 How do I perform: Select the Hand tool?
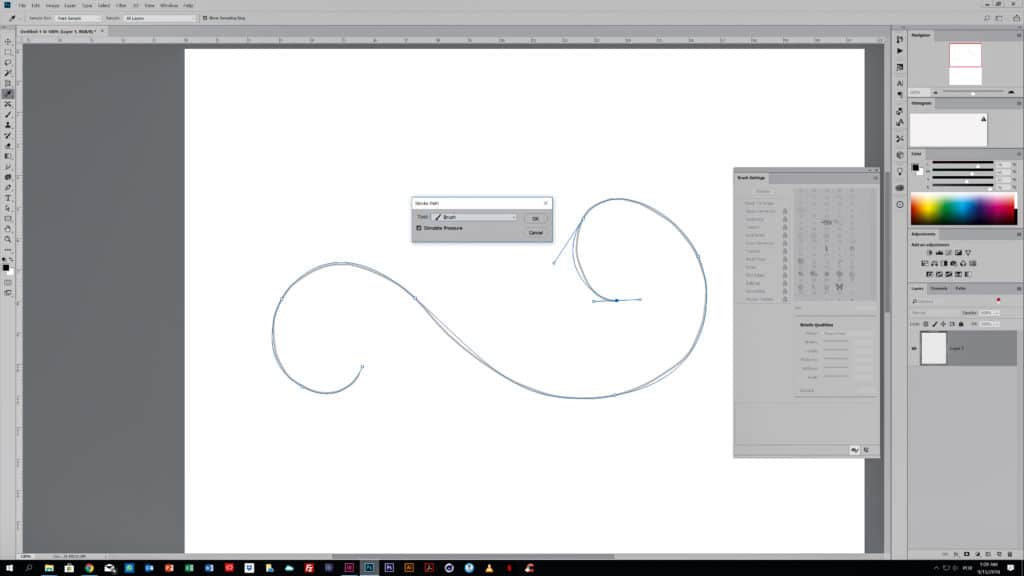click(x=8, y=229)
